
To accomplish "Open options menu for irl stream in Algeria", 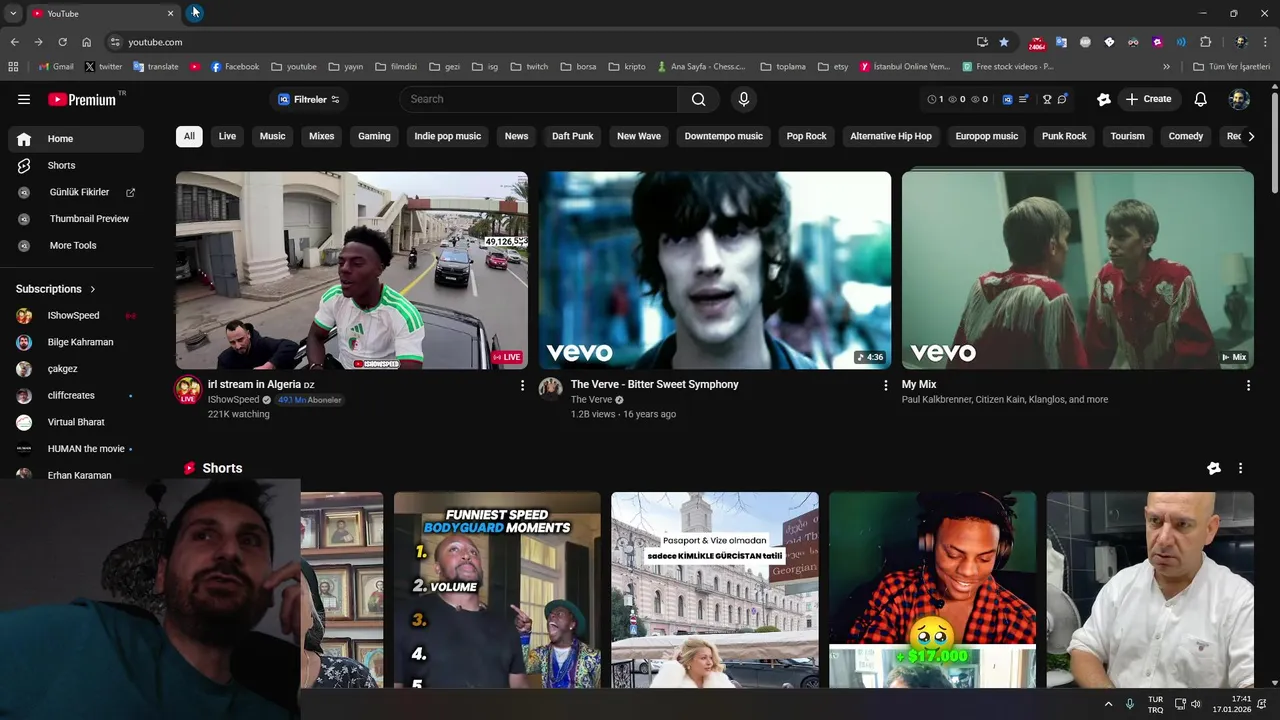I will (x=522, y=385).
